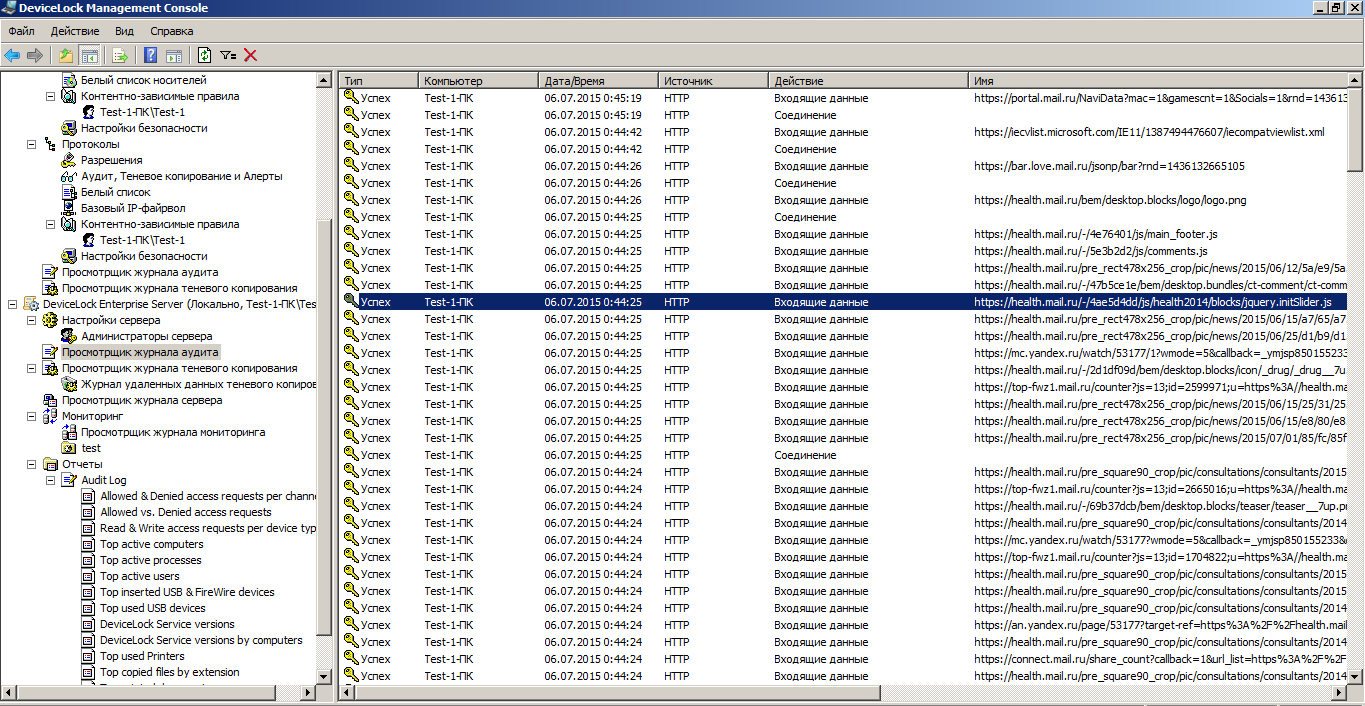The width and height of the screenshot is (1365, 706).
Task: Click the tree pane scroll-up arrow
Action: pyautogui.click(x=324, y=79)
